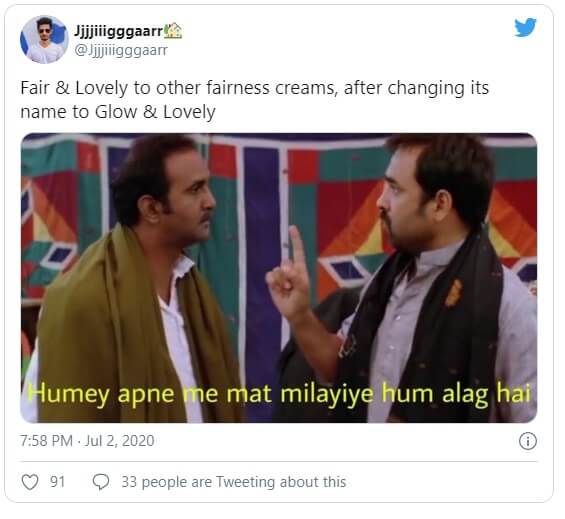Click the divider line above like count
The image size is (565, 519).
click(279, 461)
